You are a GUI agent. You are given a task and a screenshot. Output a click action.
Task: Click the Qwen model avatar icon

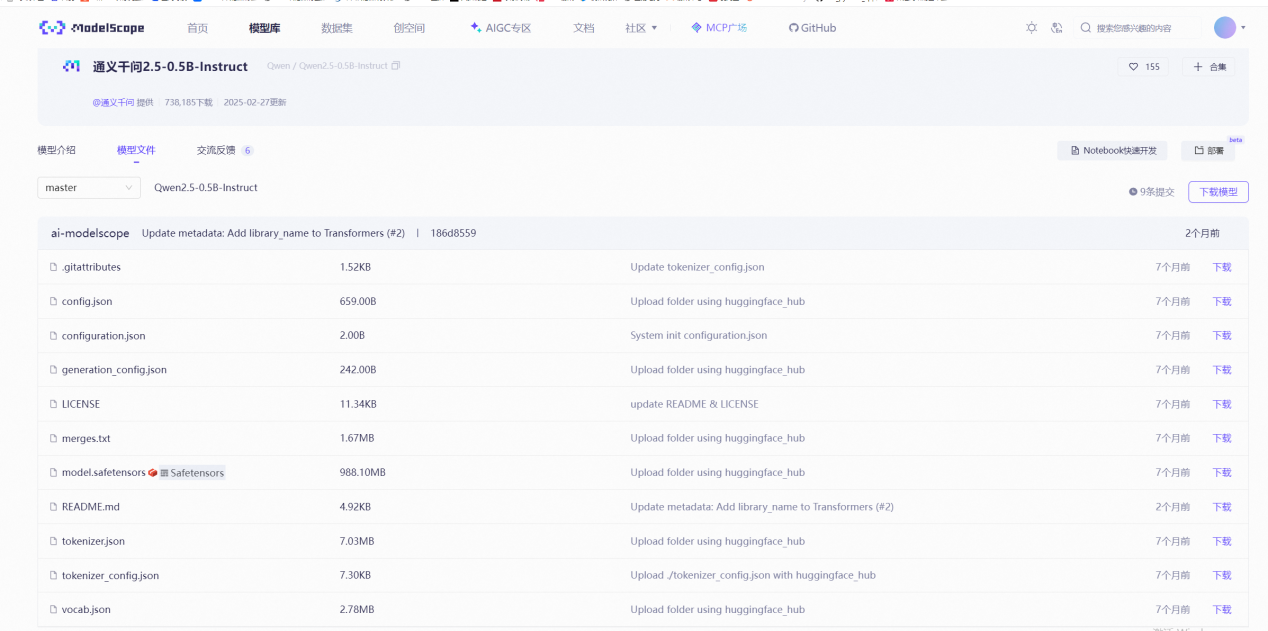click(x=71, y=66)
